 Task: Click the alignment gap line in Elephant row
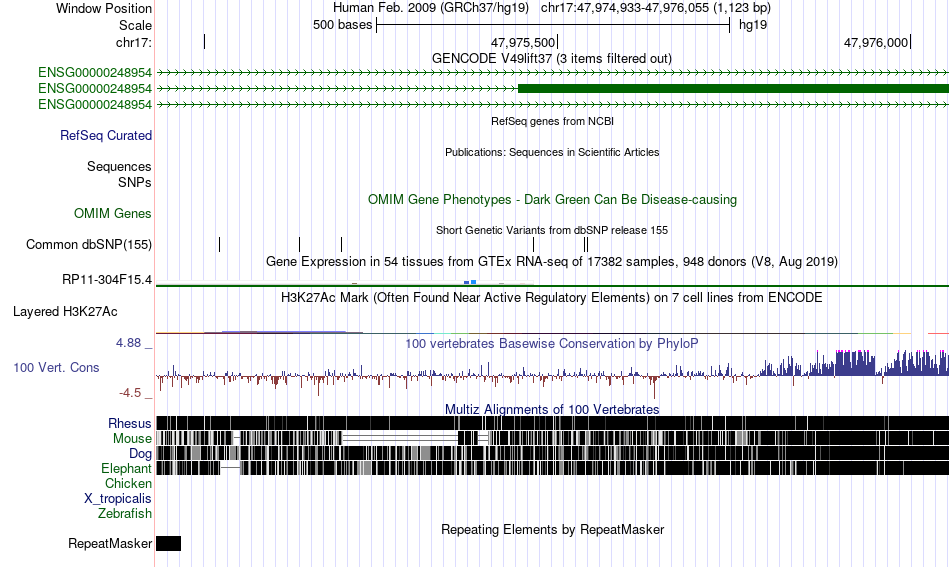[230, 468]
